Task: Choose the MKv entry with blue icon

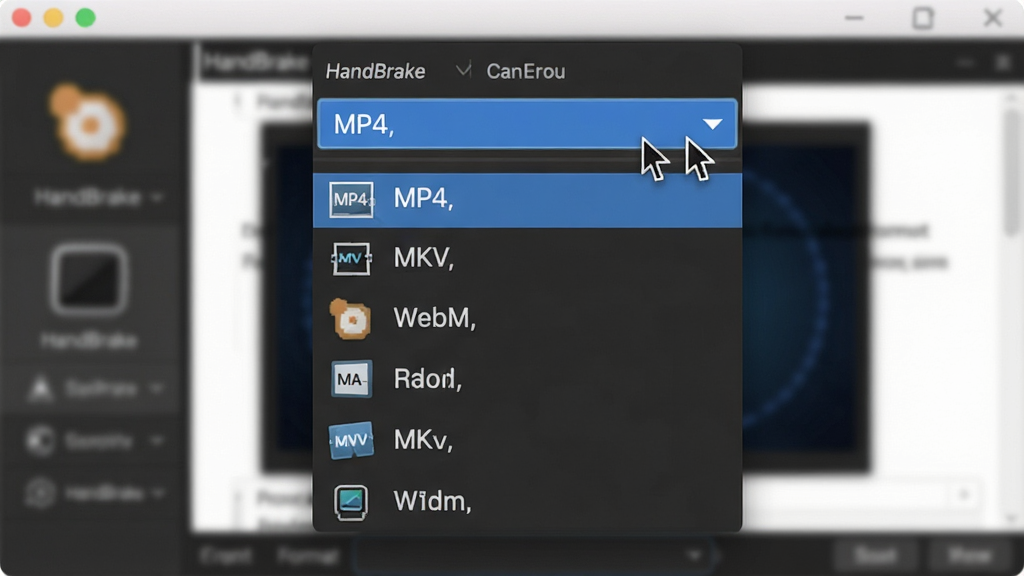Action: 527,440
